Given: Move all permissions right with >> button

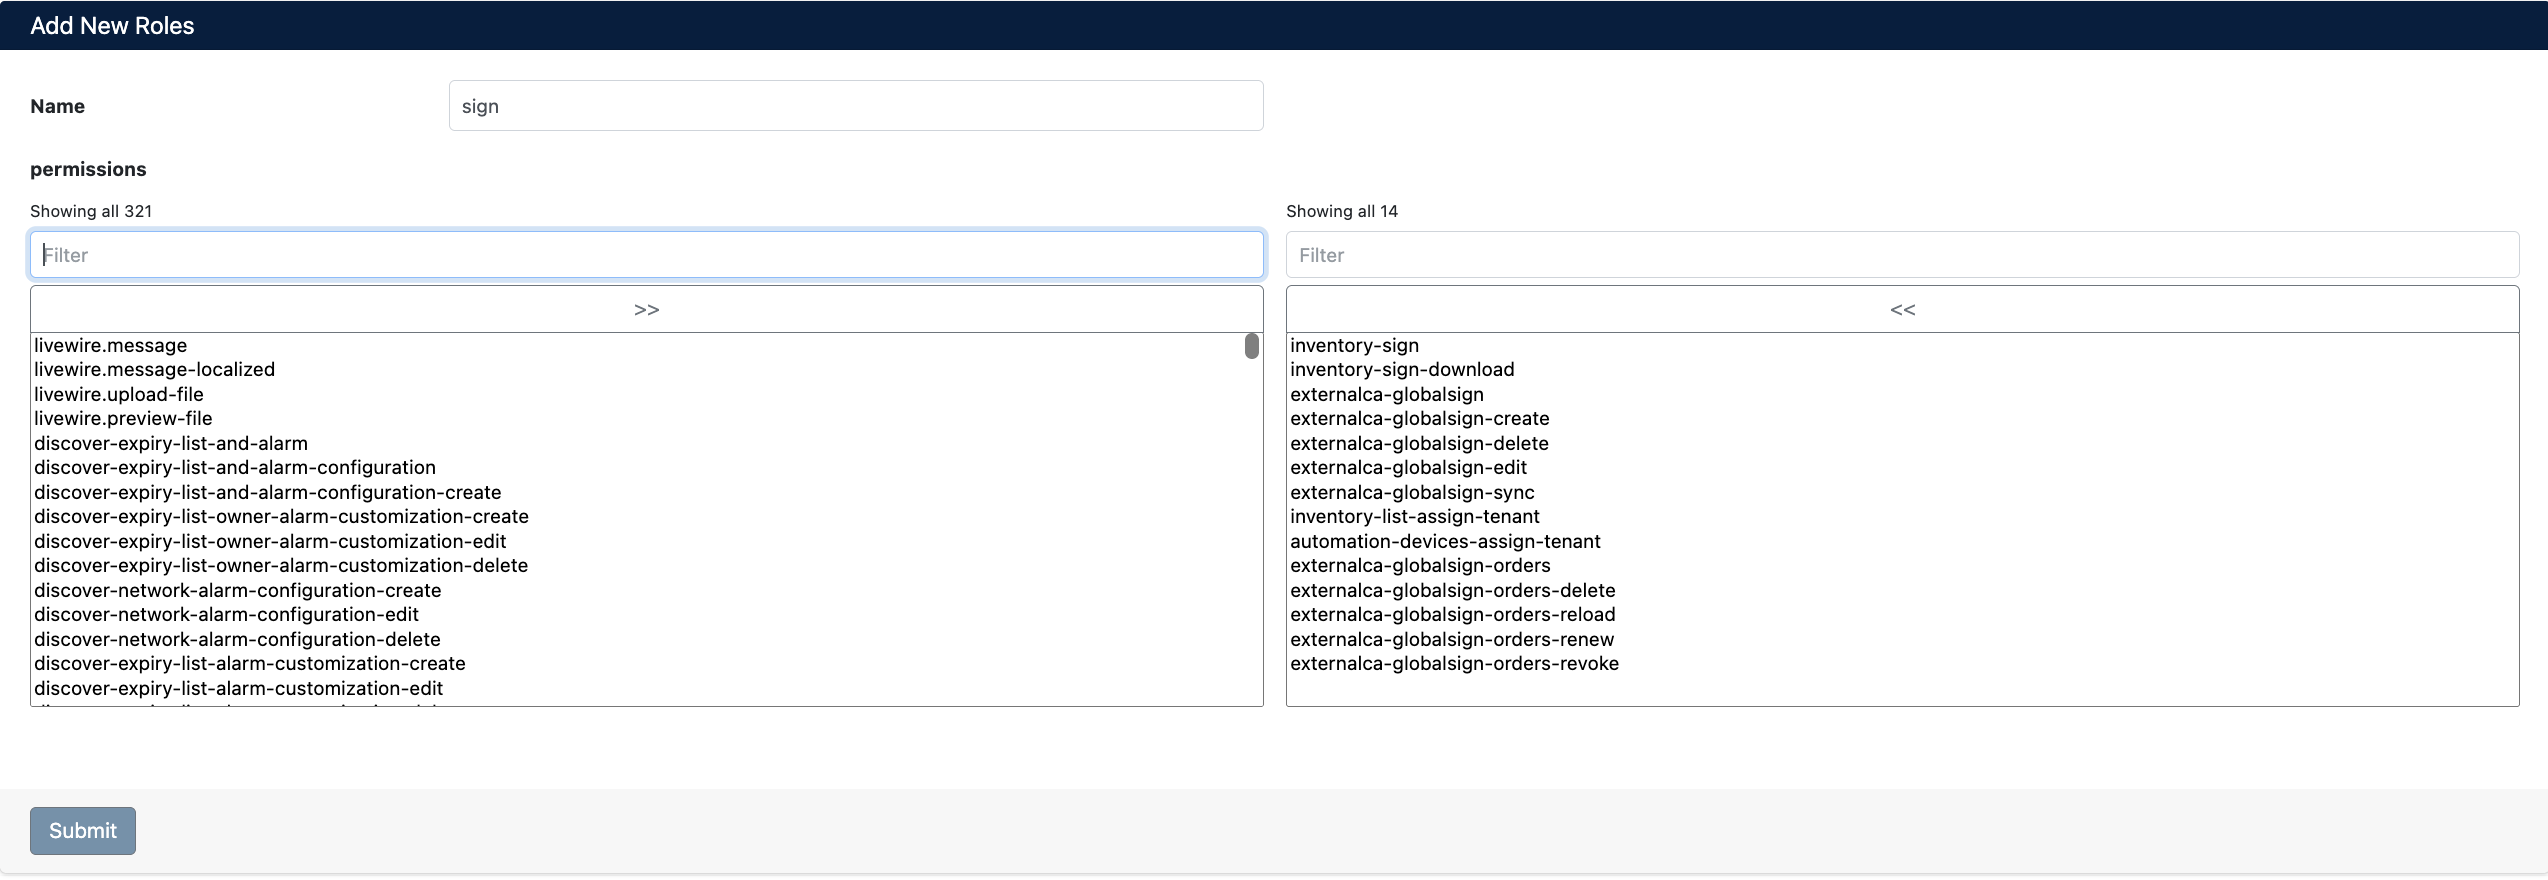Looking at the screenshot, I should (646, 310).
